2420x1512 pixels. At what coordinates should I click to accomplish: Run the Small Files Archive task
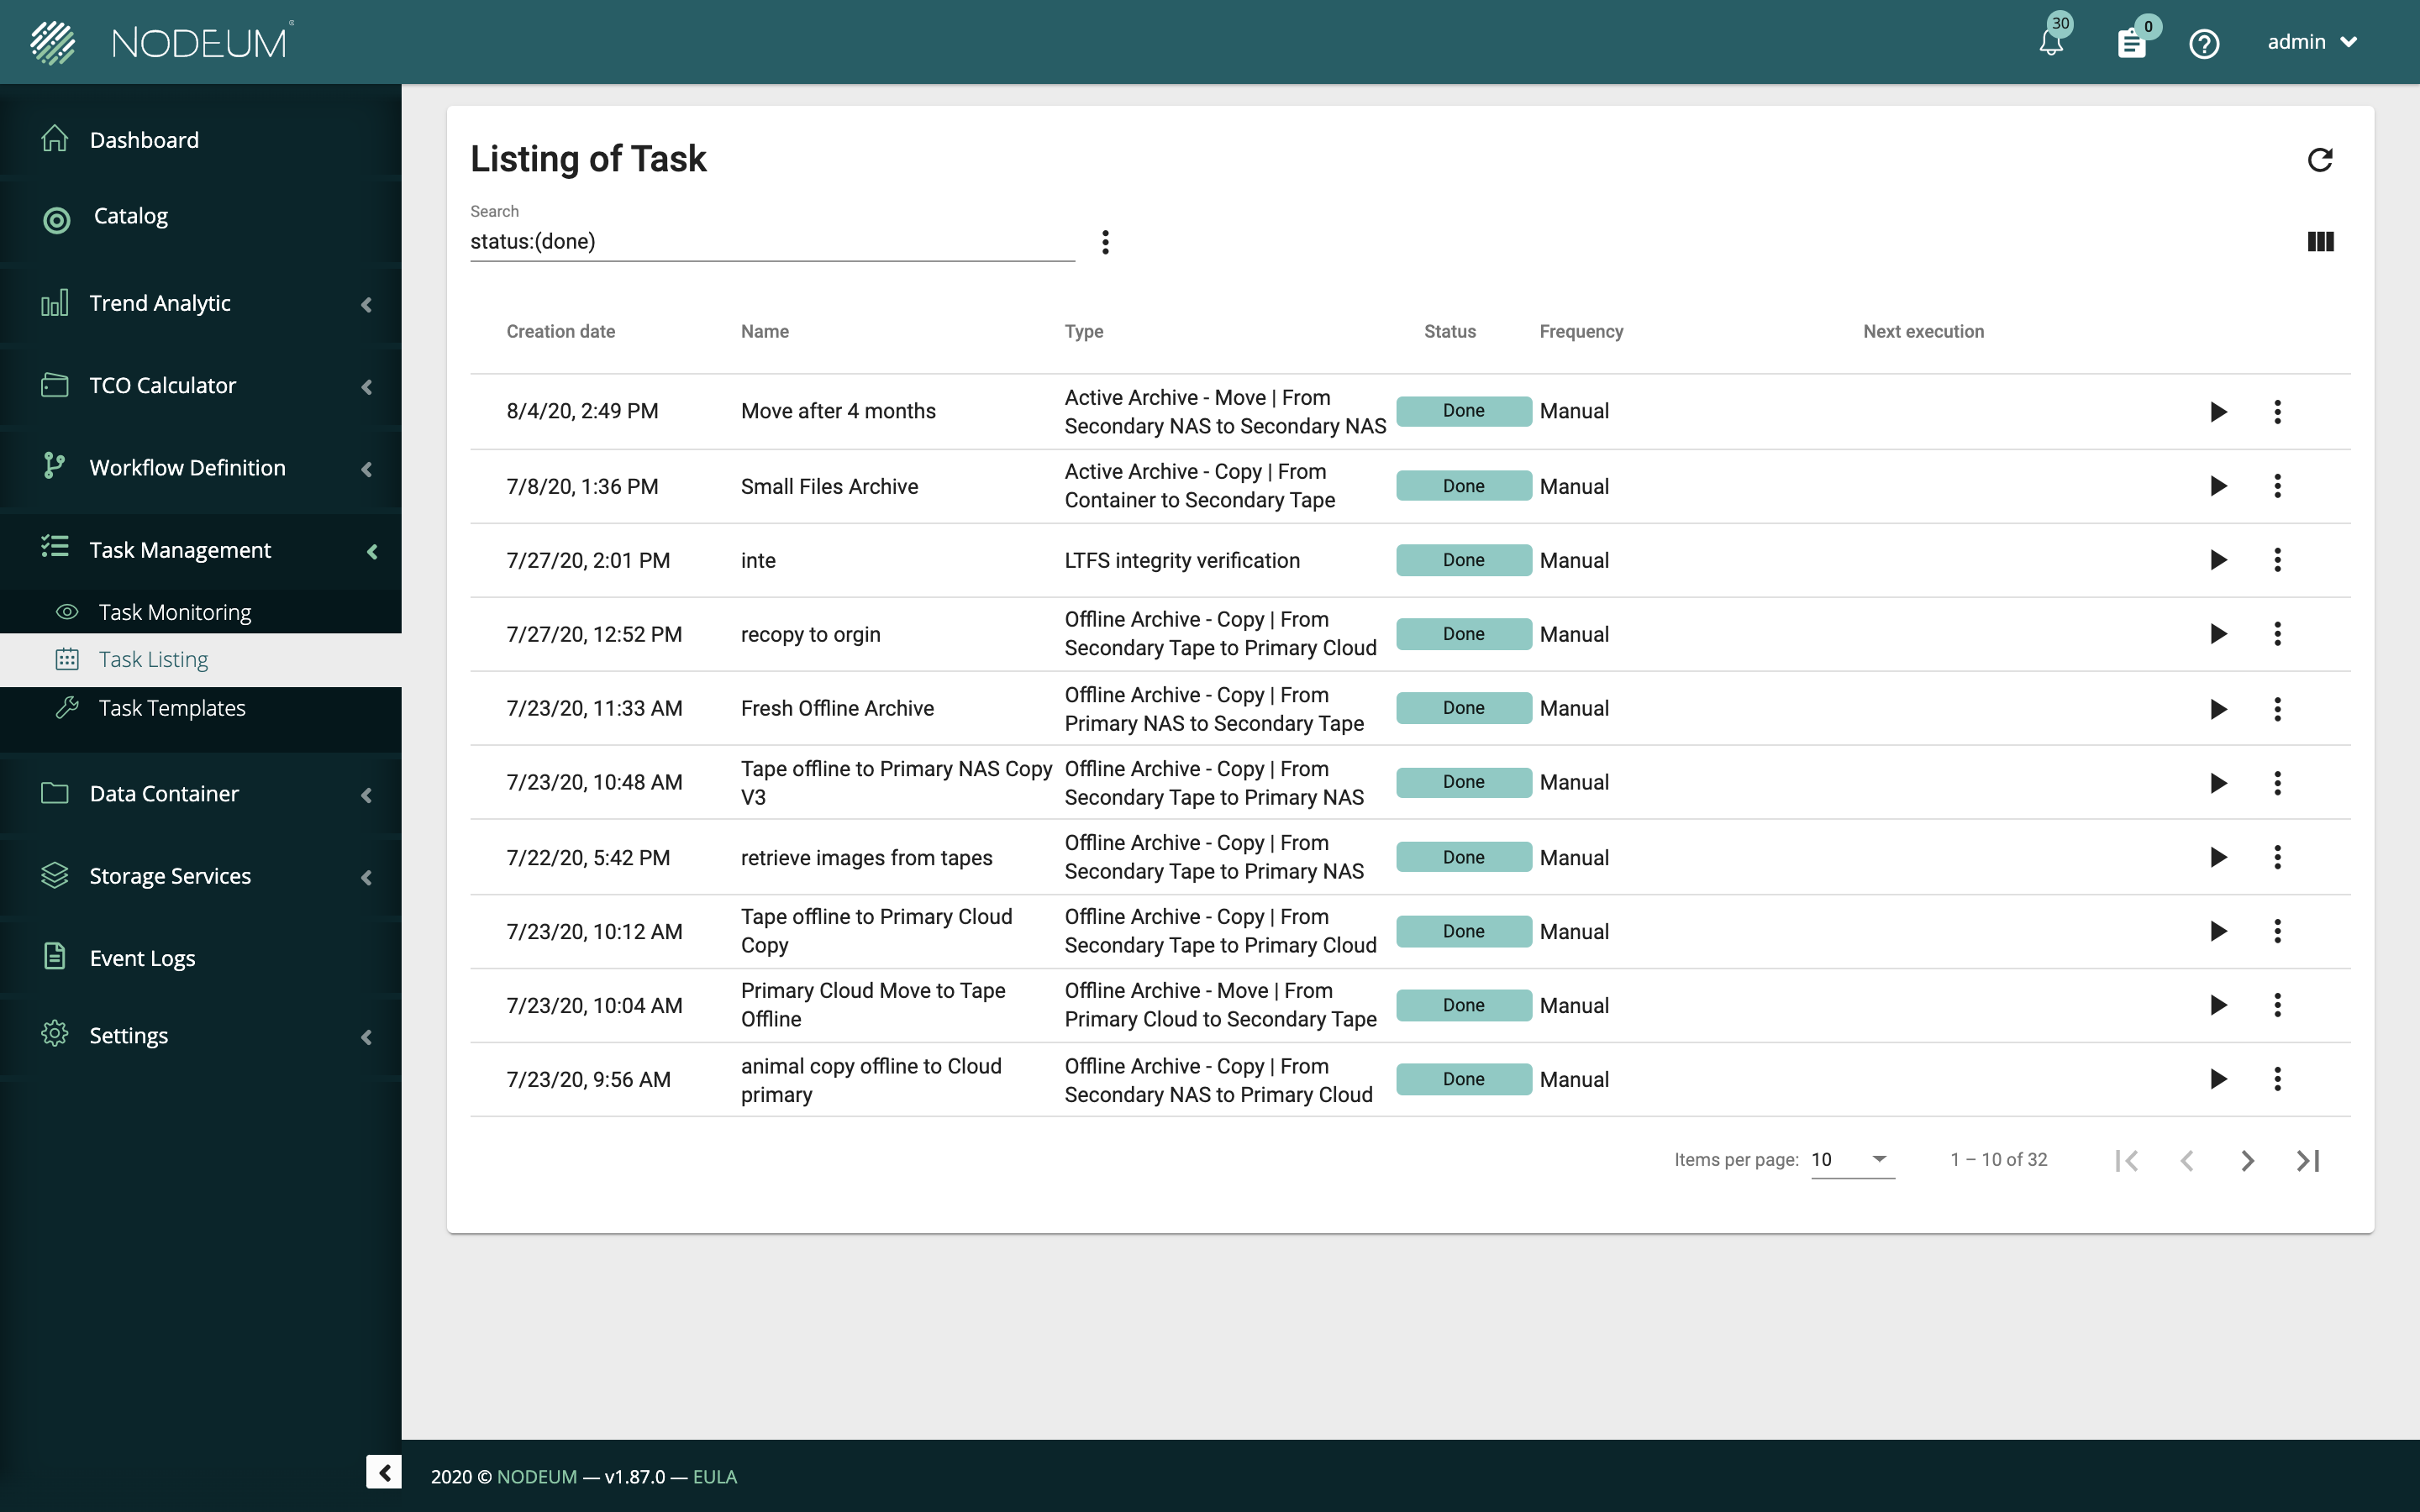pyautogui.click(x=2218, y=486)
